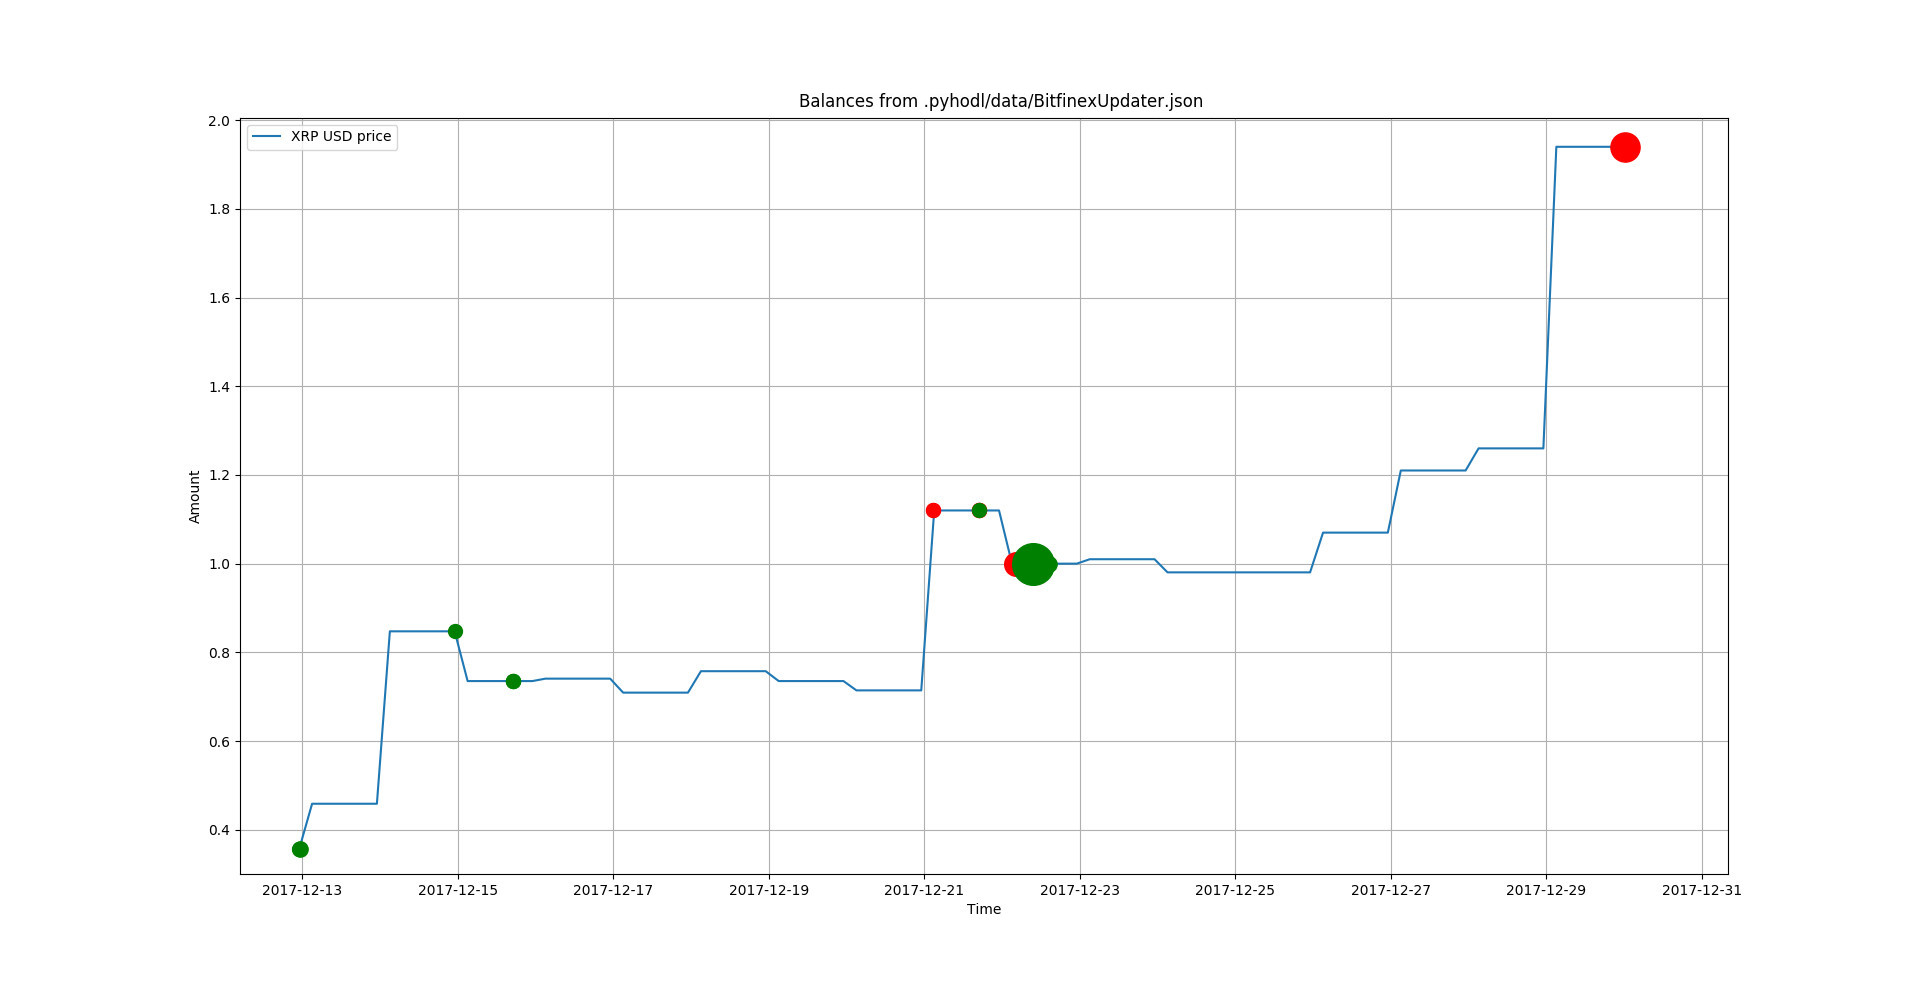Click the y-axis tick label 0.8
1920x982 pixels.
(219, 653)
